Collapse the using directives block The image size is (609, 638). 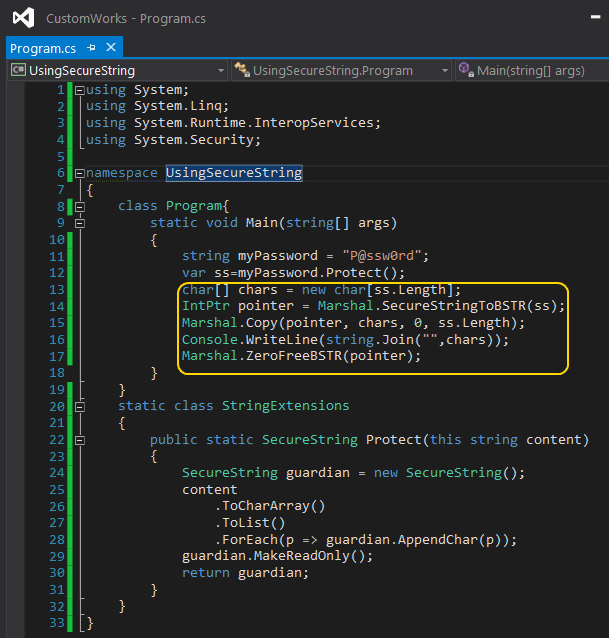tap(80, 90)
